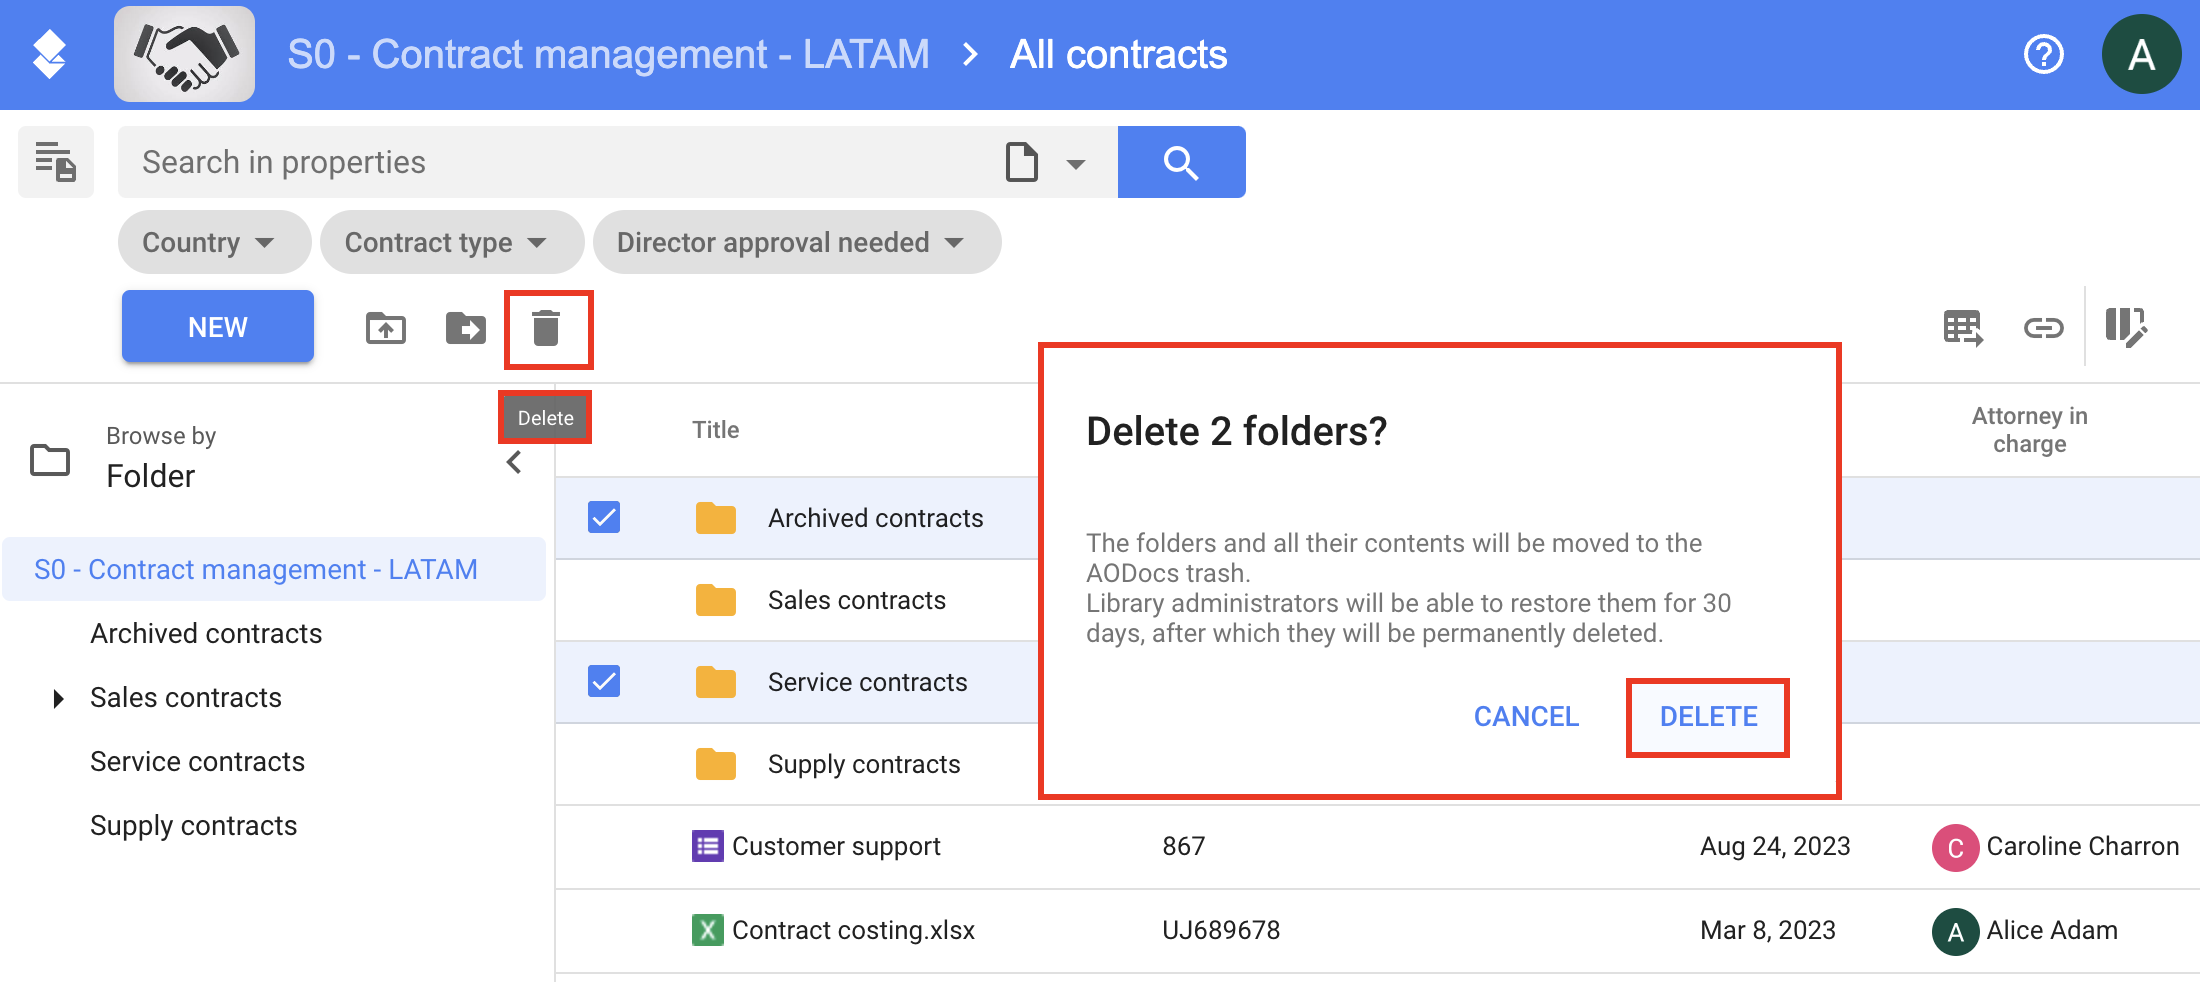Click the export table view icon
The height and width of the screenshot is (982, 2200).
click(1963, 328)
